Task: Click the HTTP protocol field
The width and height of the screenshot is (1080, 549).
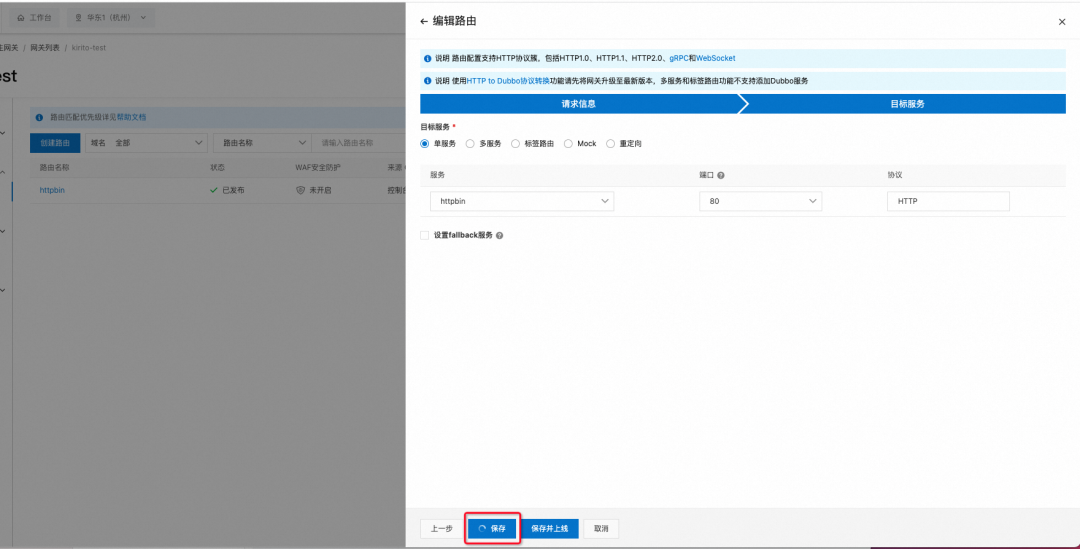Action: (x=948, y=201)
